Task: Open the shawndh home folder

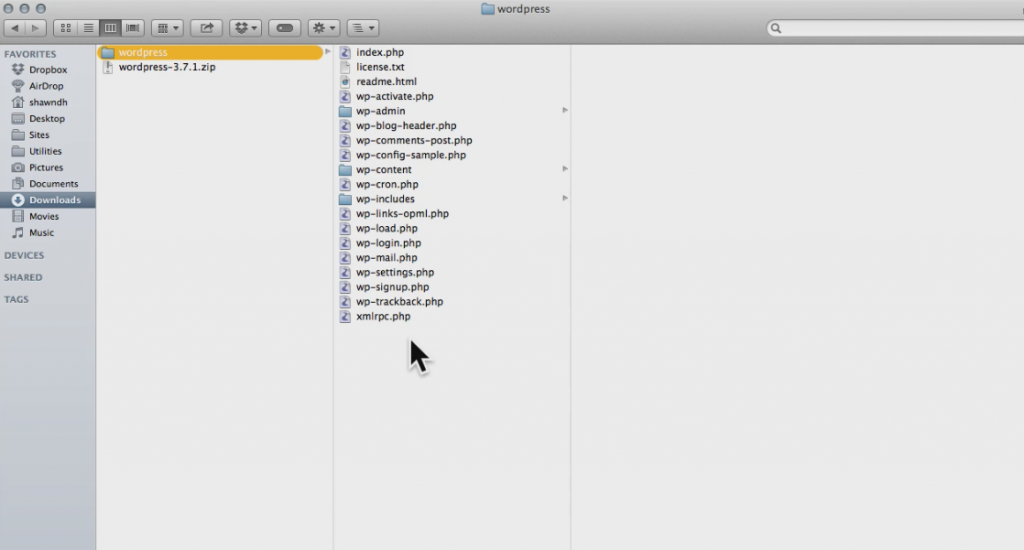Action: tap(48, 103)
